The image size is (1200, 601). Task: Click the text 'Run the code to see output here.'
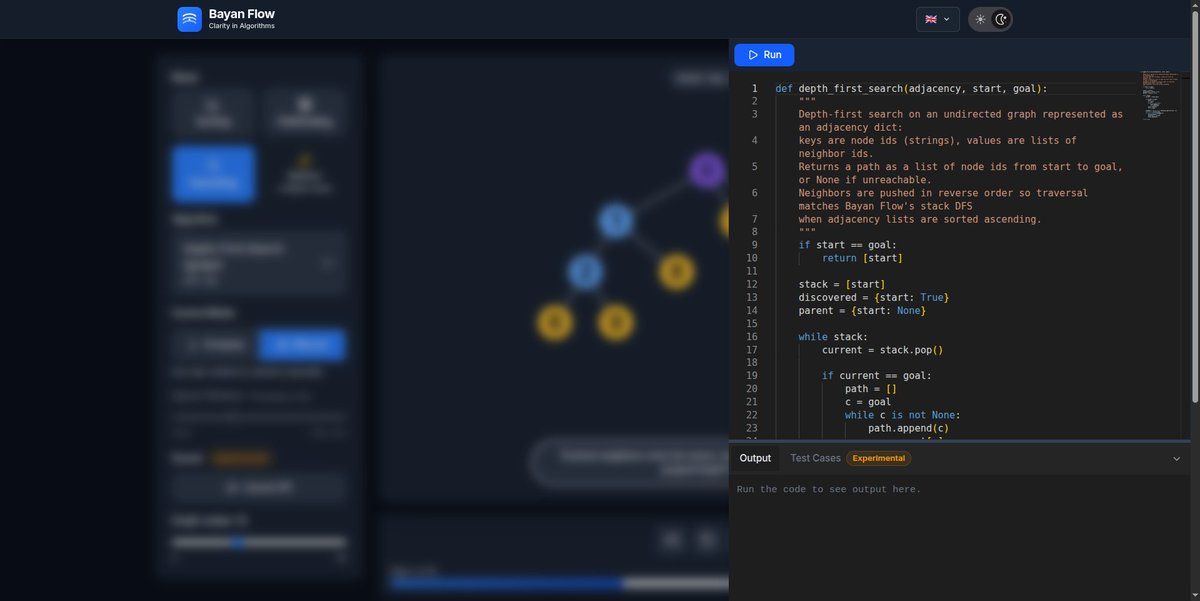[x=829, y=489]
